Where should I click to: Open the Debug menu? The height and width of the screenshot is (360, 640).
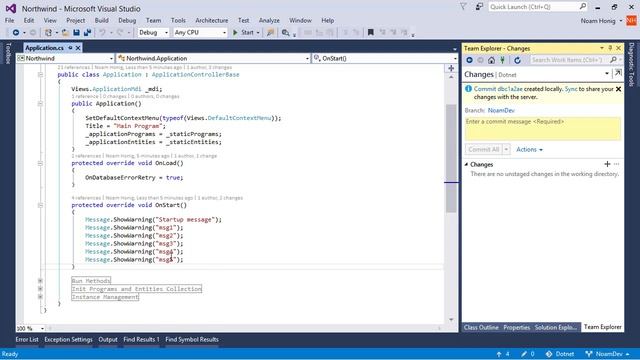(127, 20)
